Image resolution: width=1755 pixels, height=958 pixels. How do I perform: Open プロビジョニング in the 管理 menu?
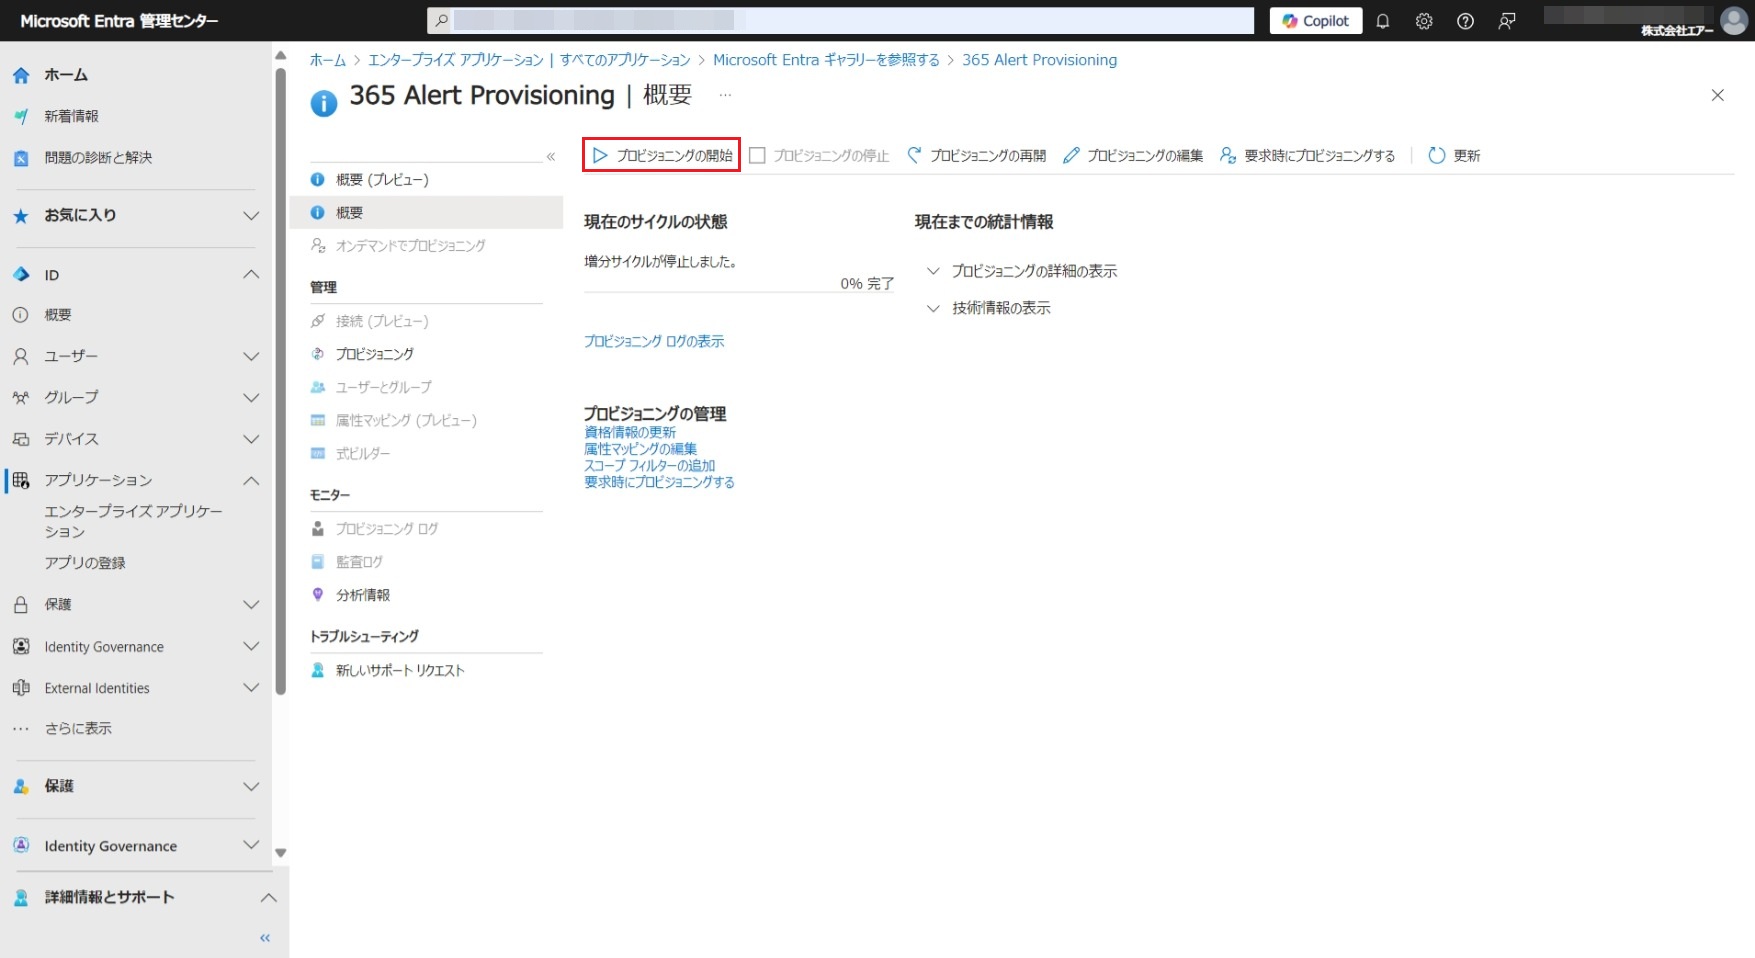click(x=374, y=354)
